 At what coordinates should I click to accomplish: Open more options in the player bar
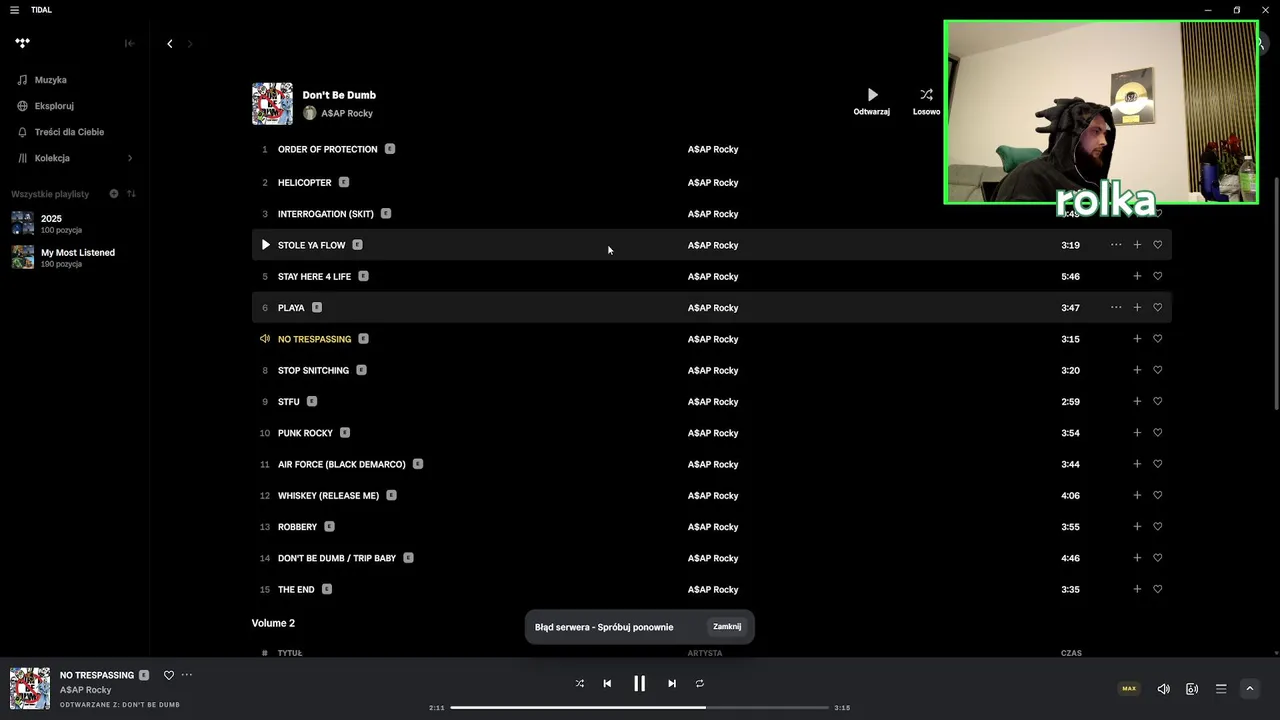coord(187,675)
